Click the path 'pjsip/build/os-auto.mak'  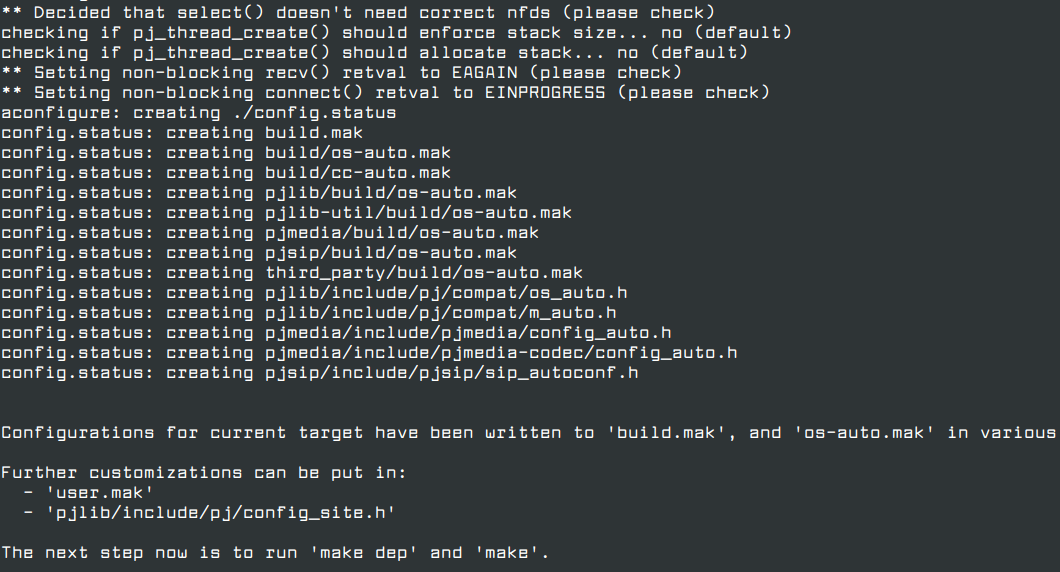(x=391, y=252)
